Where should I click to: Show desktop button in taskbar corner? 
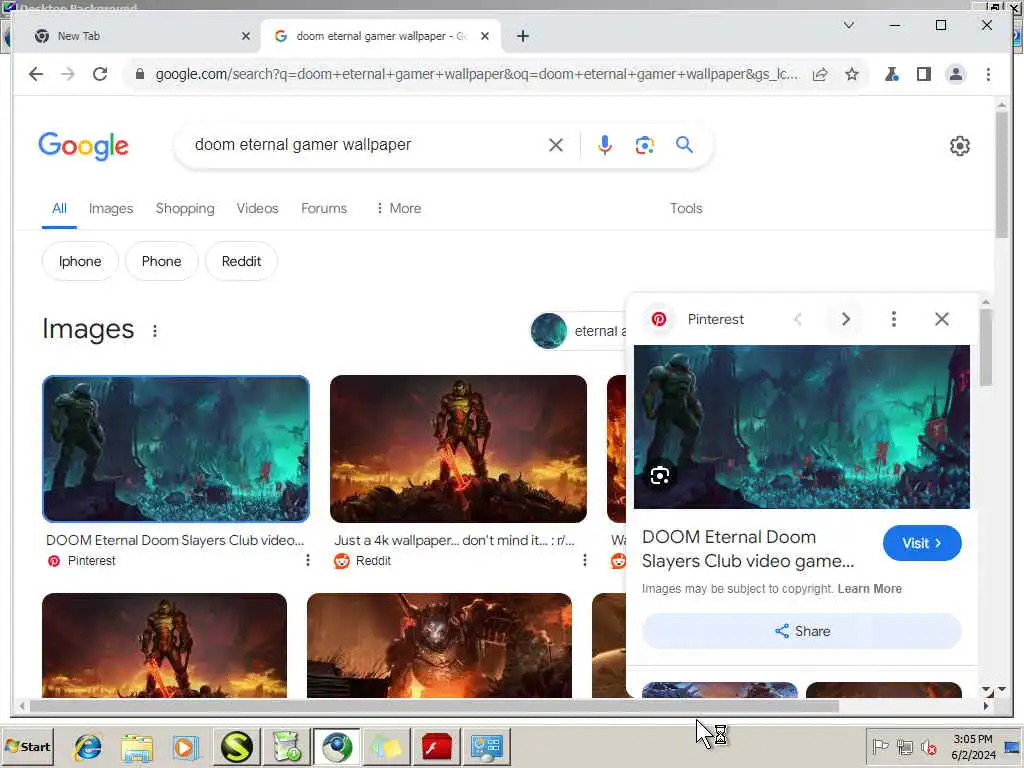[1014, 746]
